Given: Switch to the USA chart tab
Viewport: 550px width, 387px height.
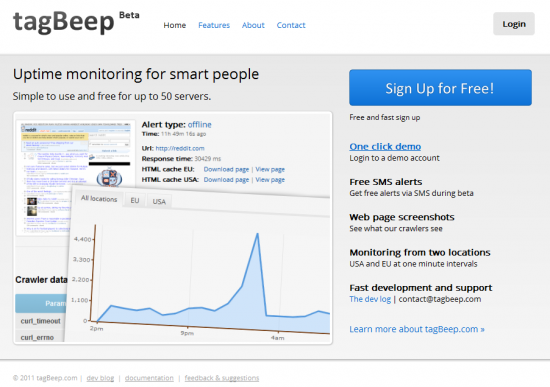Looking at the screenshot, I should point(159,201).
